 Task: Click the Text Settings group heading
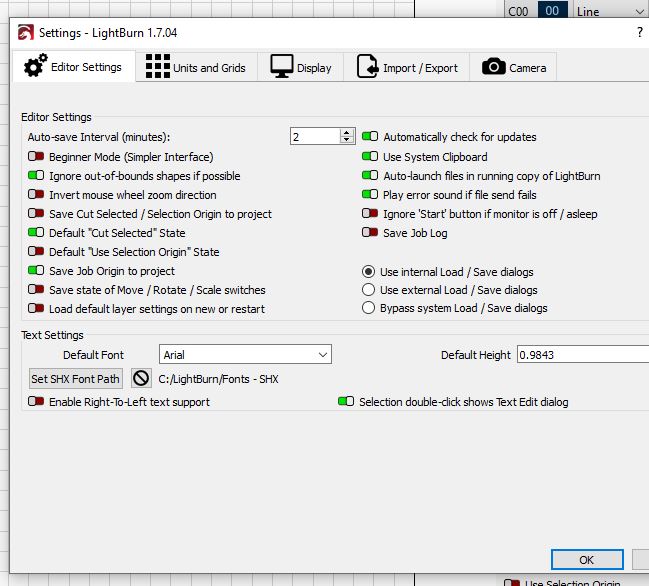pyautogui.click(x=52, y=335)
